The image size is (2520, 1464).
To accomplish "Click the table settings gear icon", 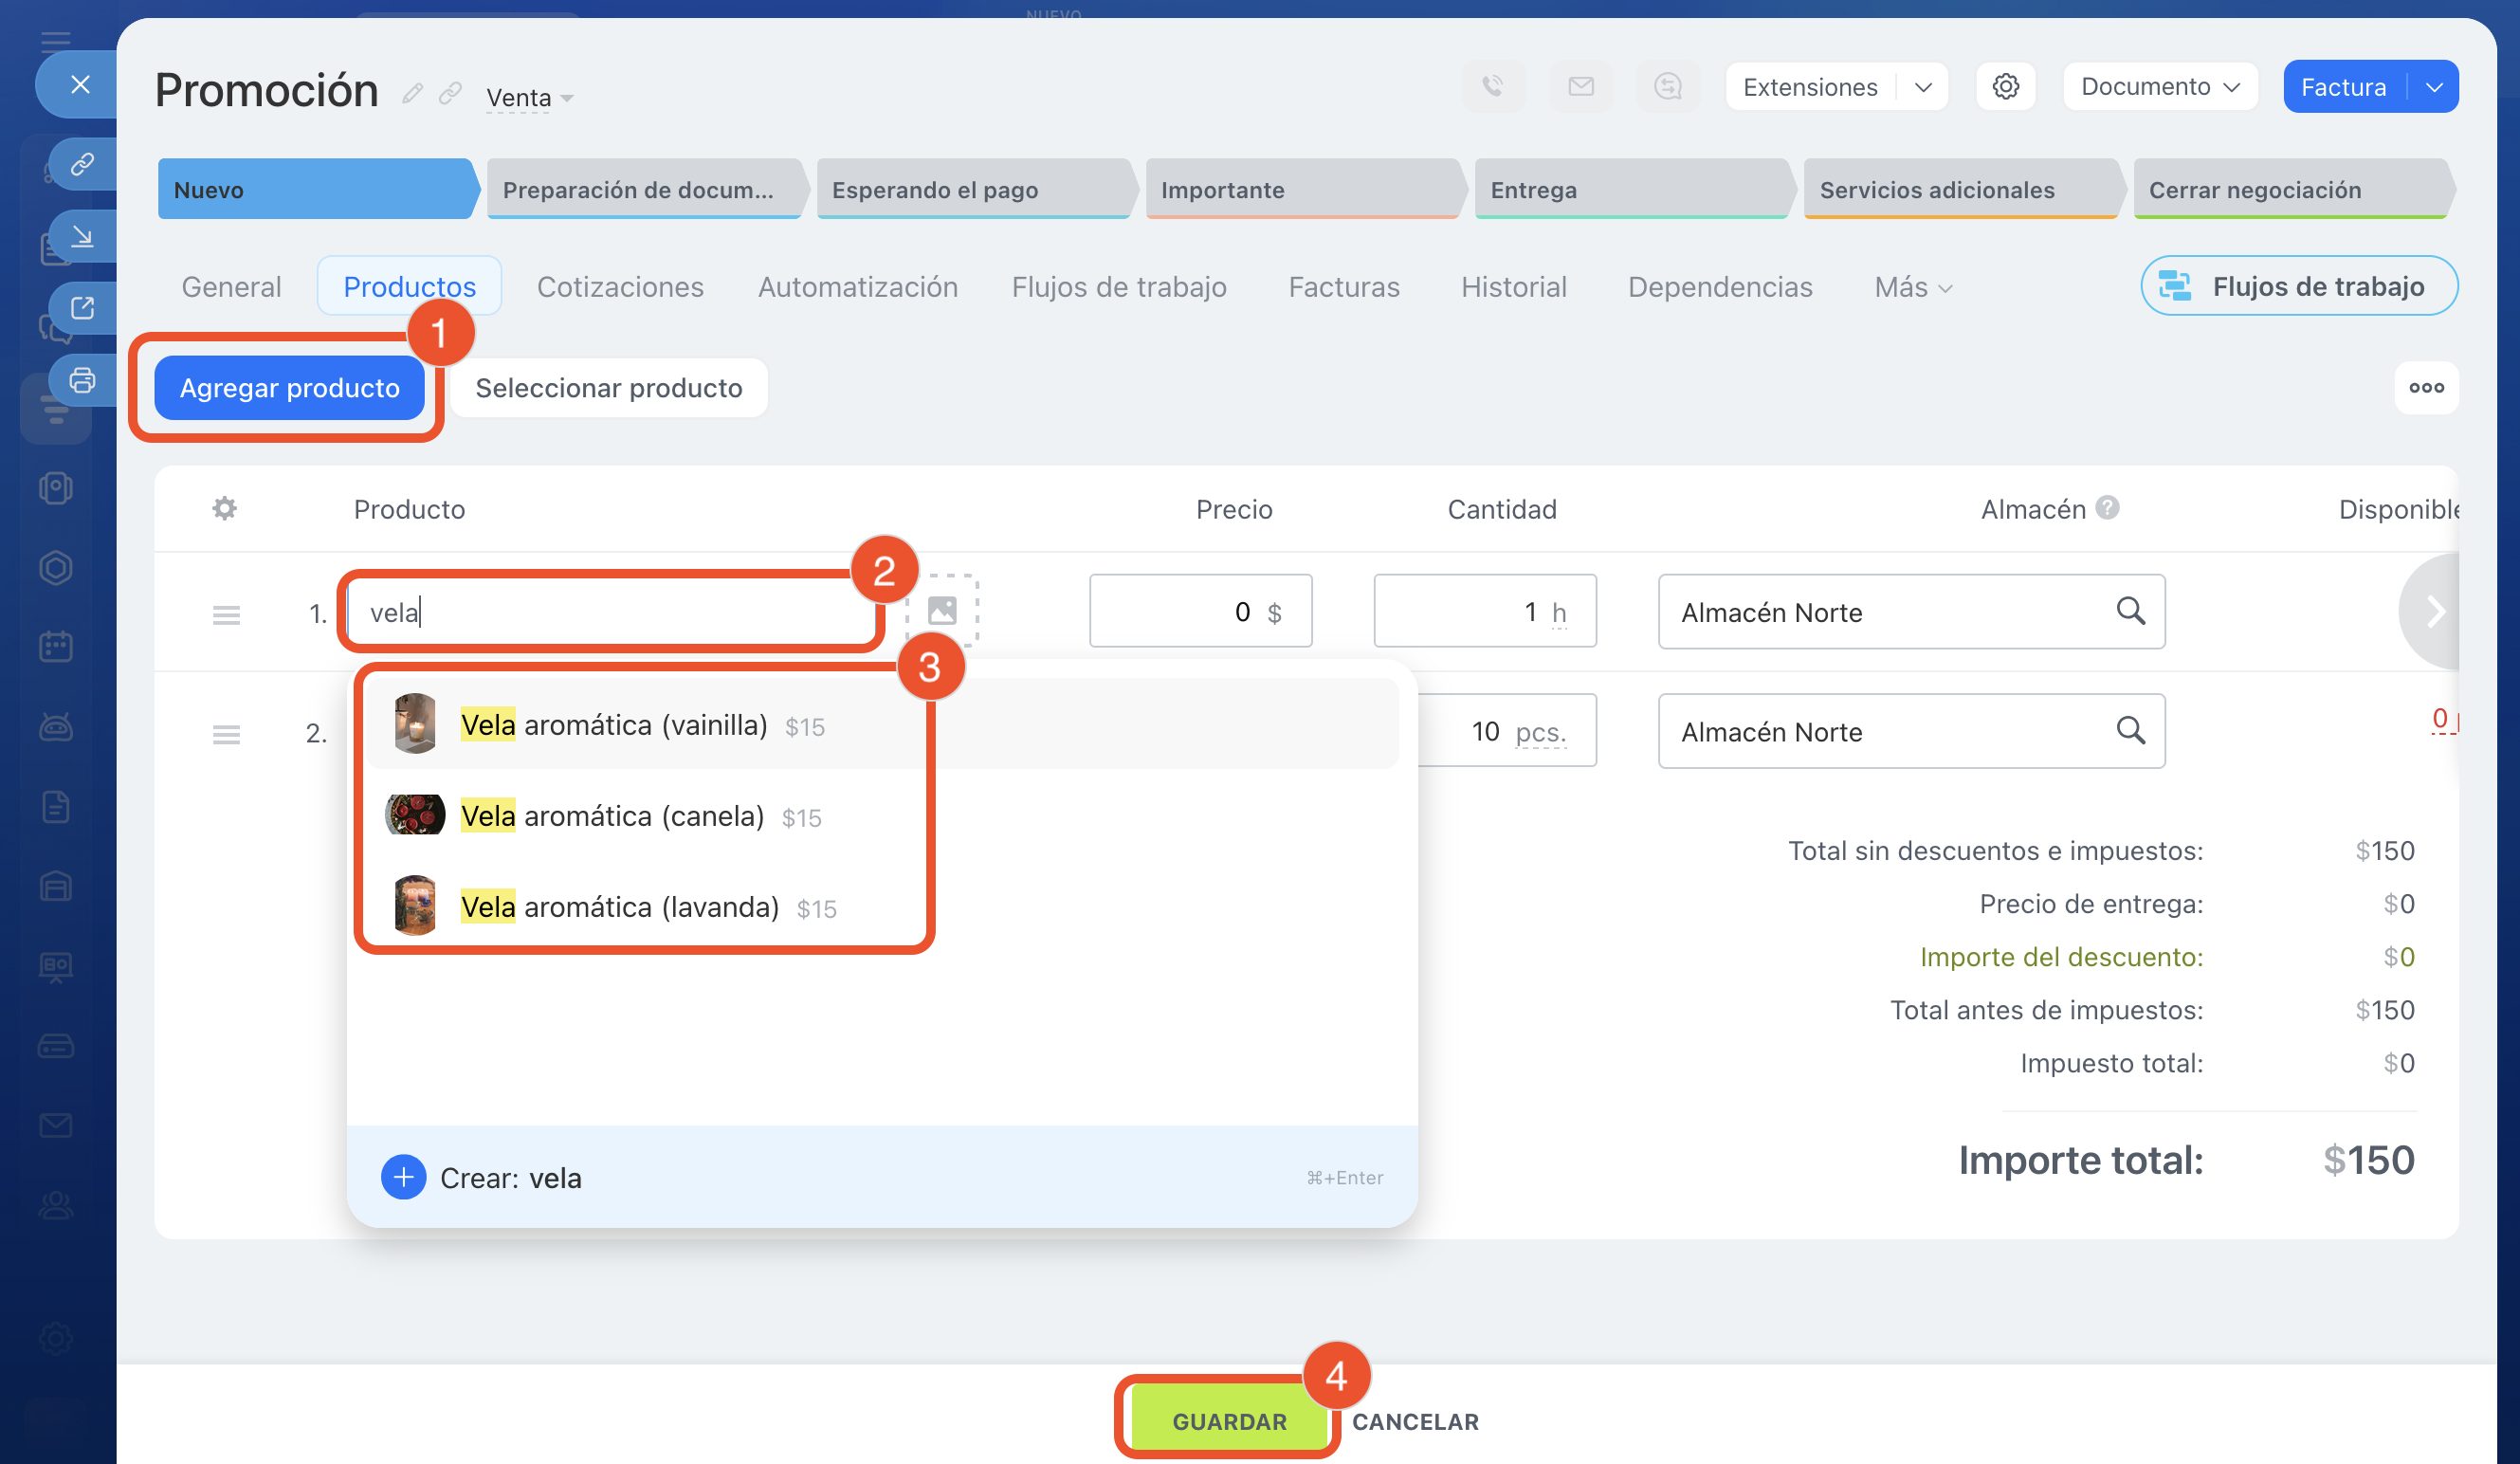I will [224, 509].
